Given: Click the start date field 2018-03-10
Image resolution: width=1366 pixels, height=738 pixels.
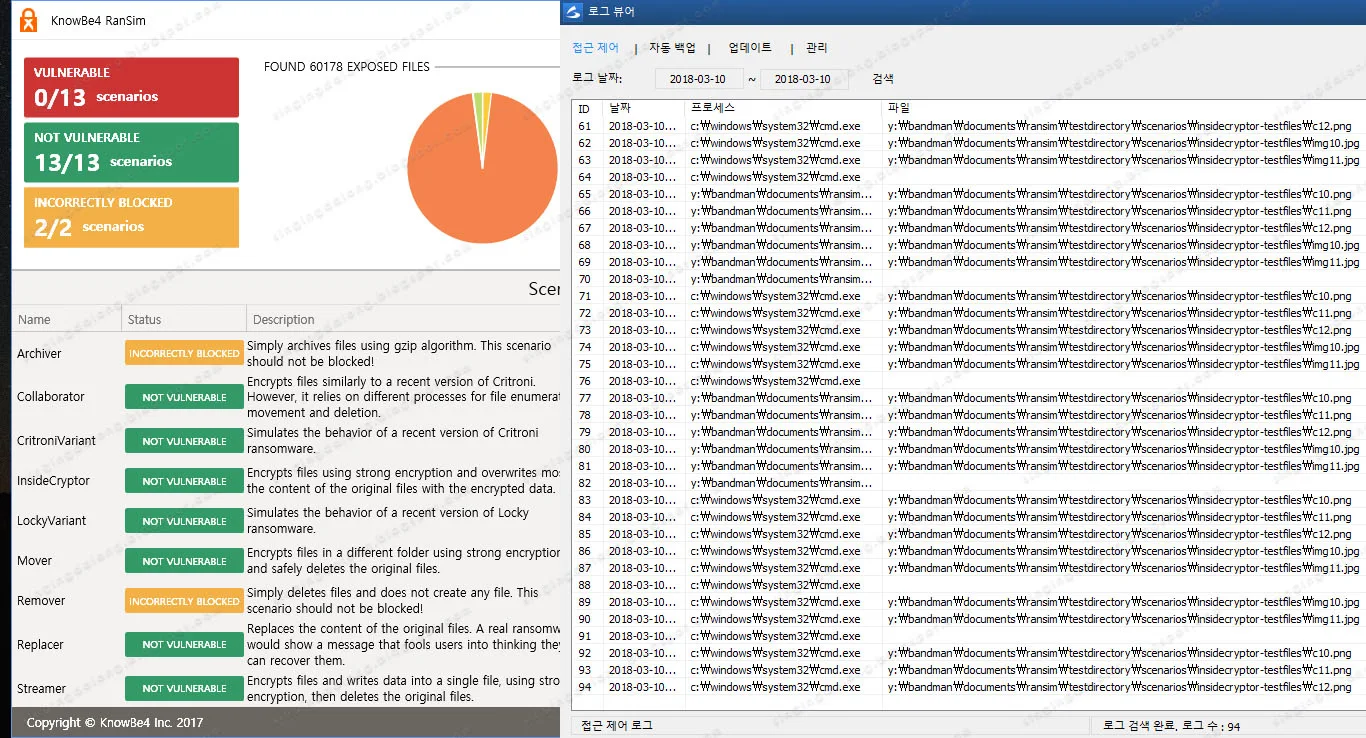Looking at the screenshot, I should (x=699, y=79).
